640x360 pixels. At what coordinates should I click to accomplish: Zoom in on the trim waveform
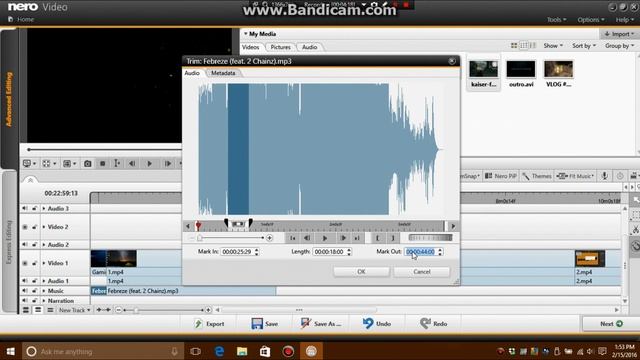[x=269, y=238]
